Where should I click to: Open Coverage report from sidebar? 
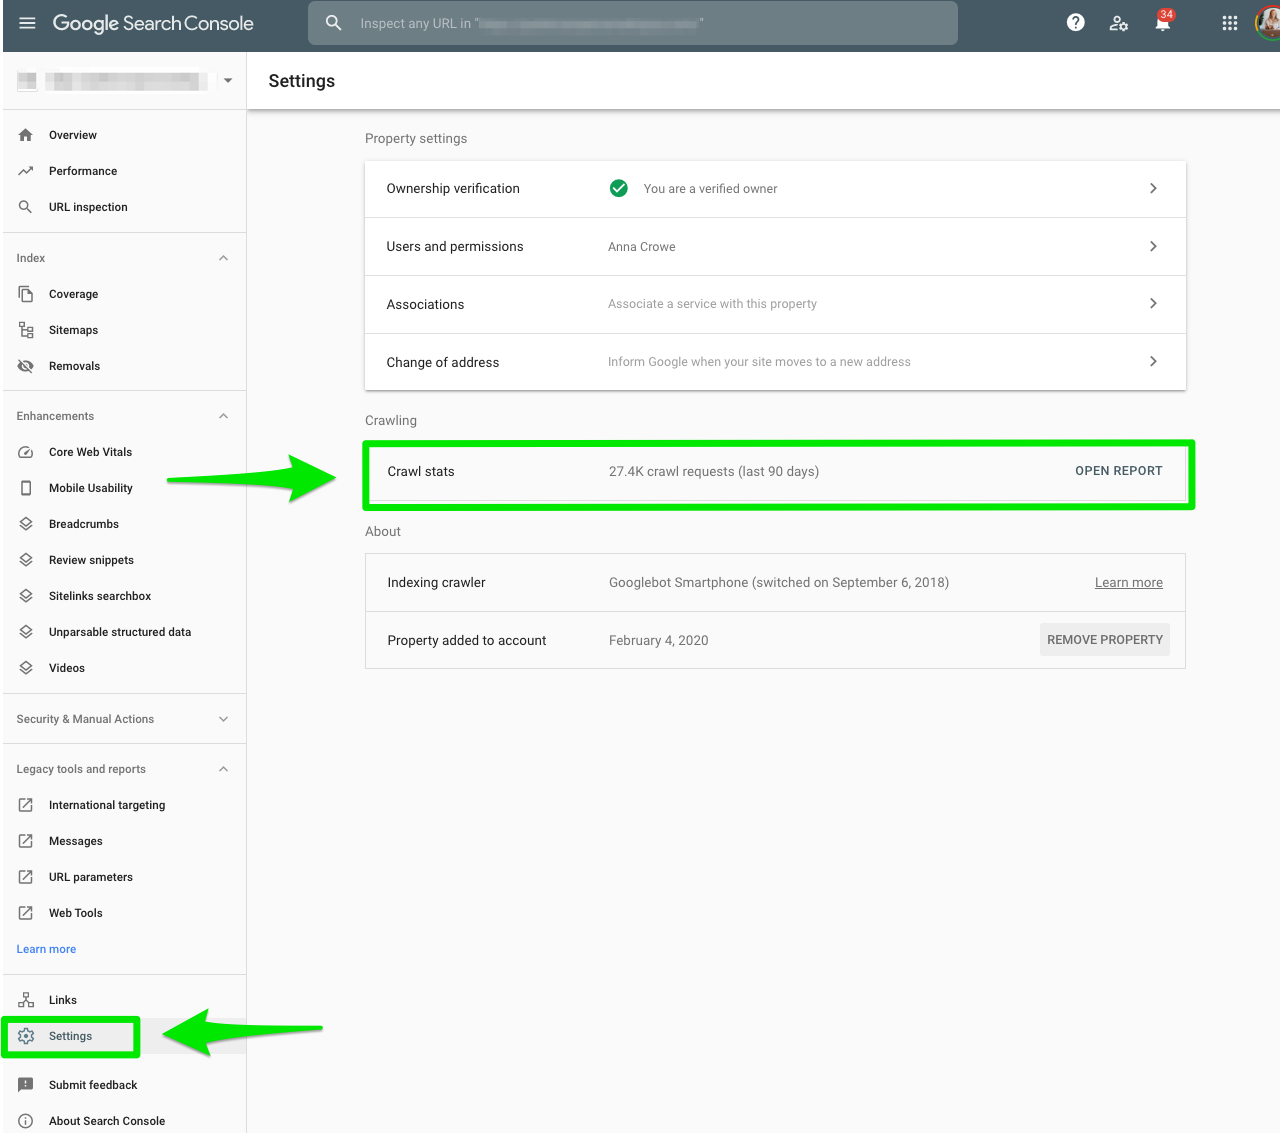click(74, 294)
